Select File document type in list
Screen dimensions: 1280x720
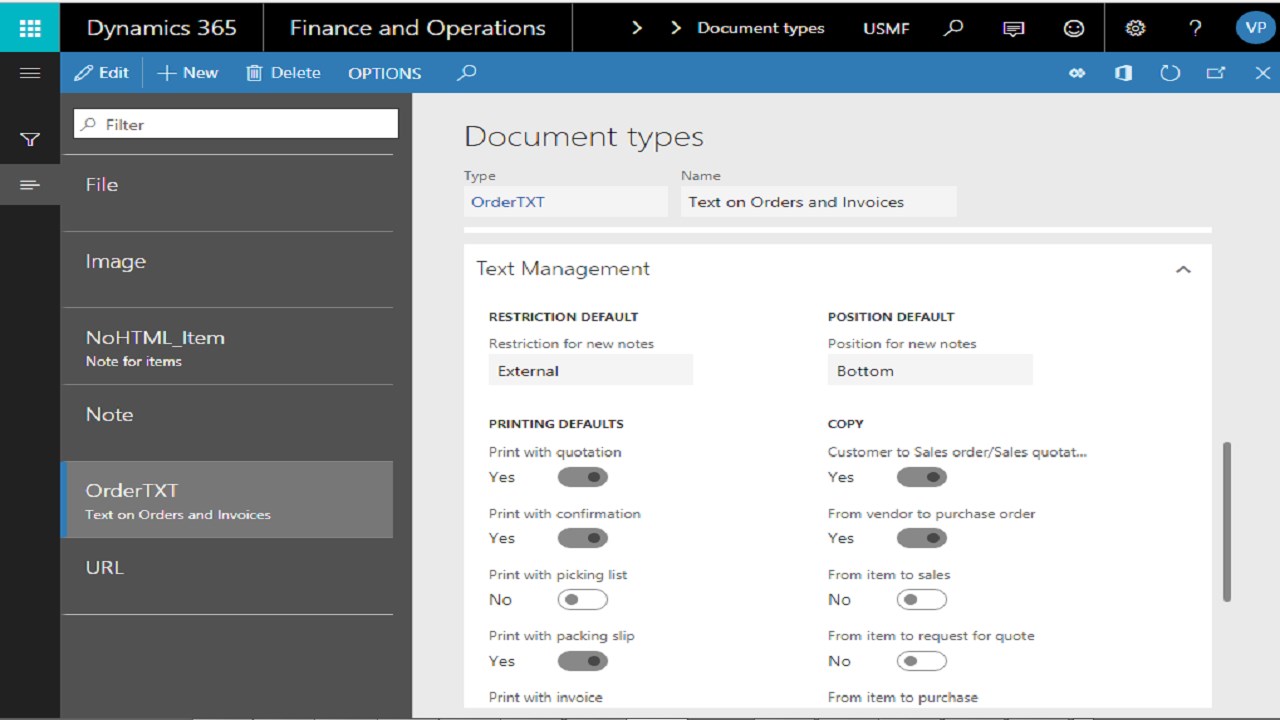(x=228, y=193)
